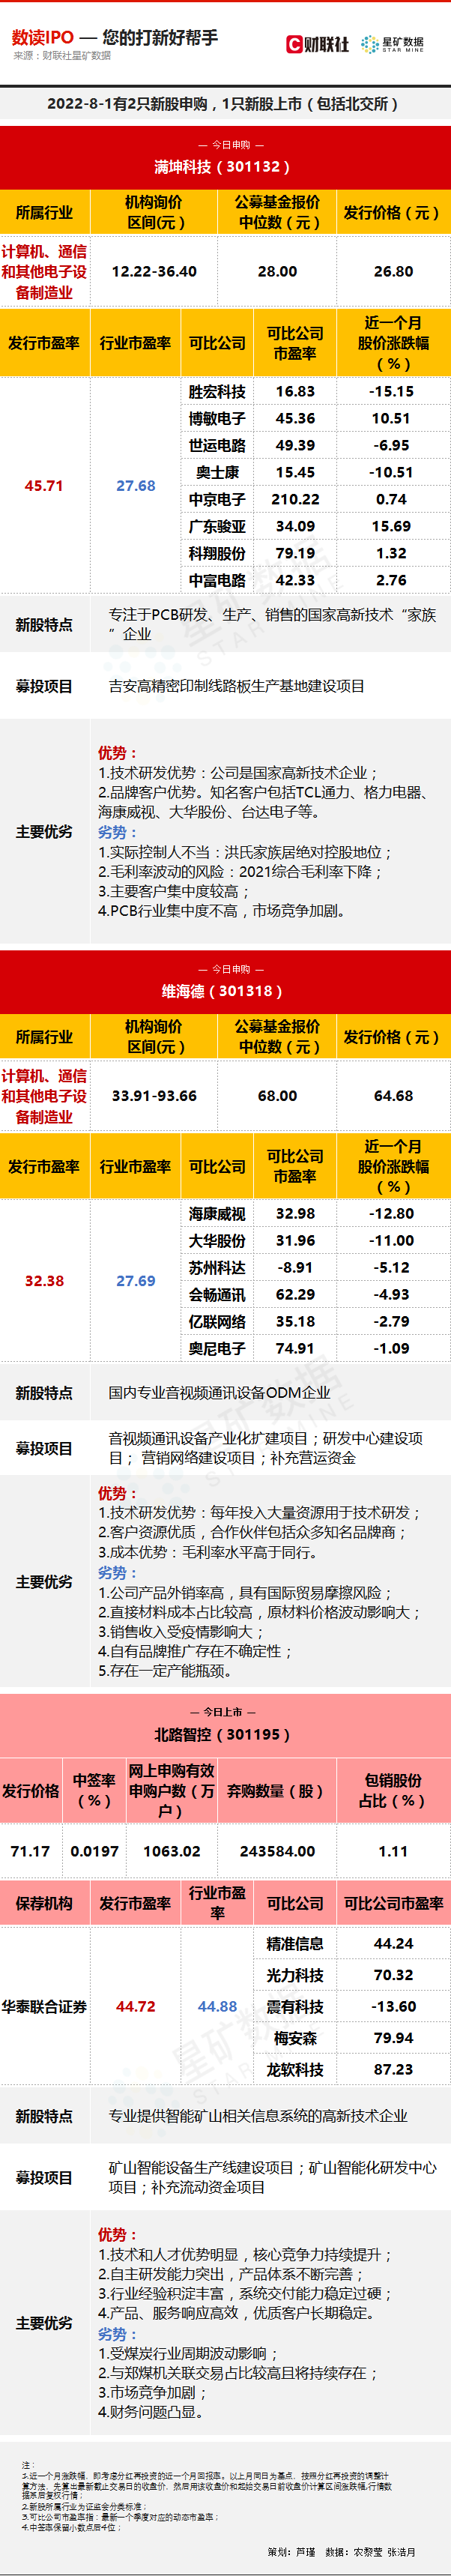Click 华泰联合证券 sponsor institution cell
451x2576 pixels.
point(44,2006)
